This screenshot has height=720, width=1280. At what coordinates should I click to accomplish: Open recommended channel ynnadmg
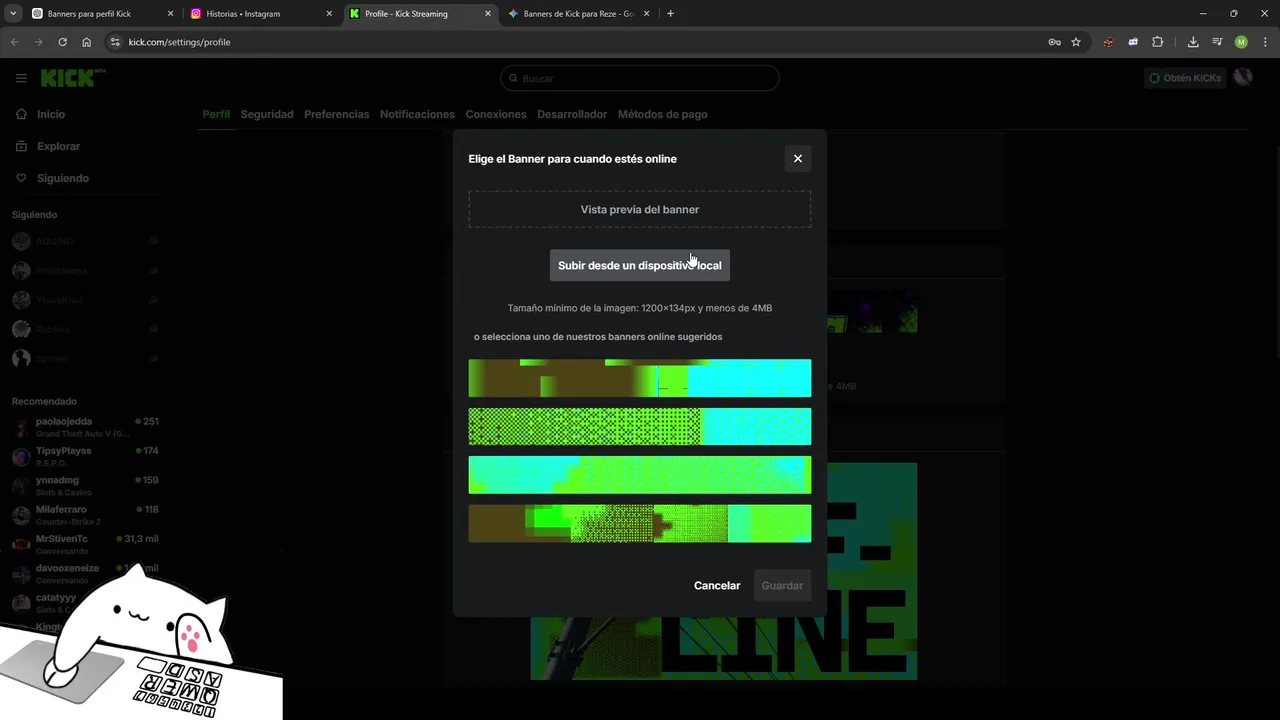click(85, 486)
